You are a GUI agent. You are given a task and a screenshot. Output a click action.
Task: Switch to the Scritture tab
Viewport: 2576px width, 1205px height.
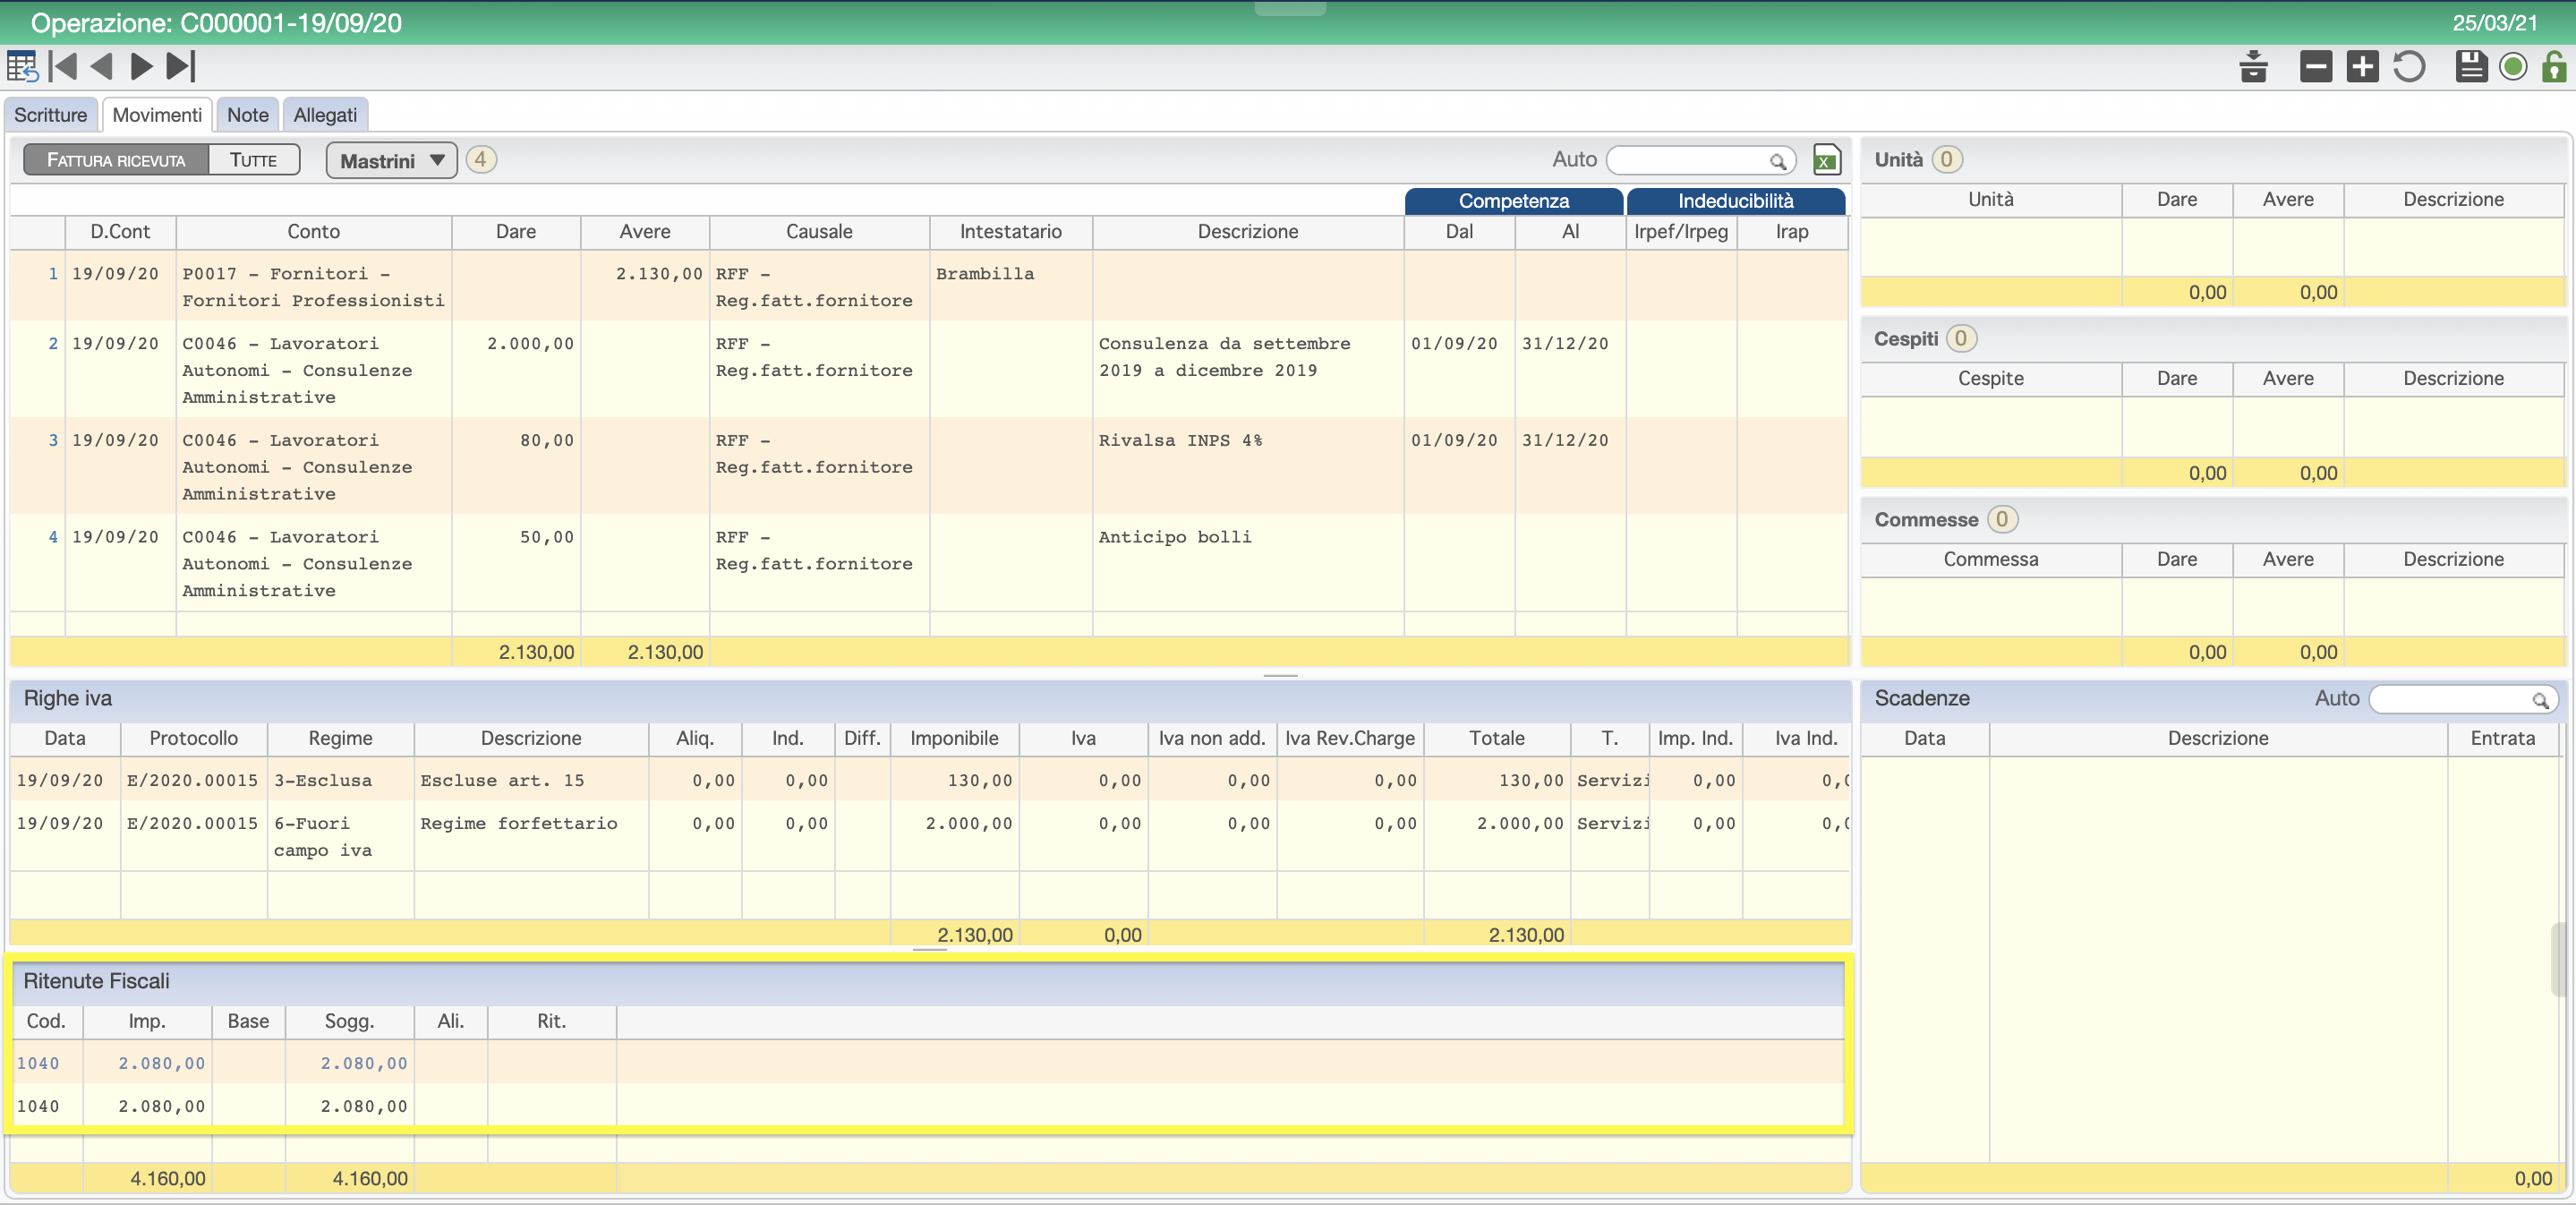click(50, 115)
